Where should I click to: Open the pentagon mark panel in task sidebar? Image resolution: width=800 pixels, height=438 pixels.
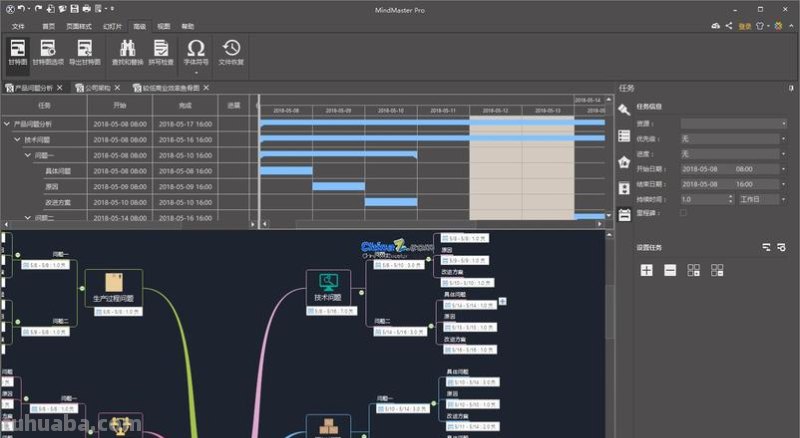tap(624, 162)
